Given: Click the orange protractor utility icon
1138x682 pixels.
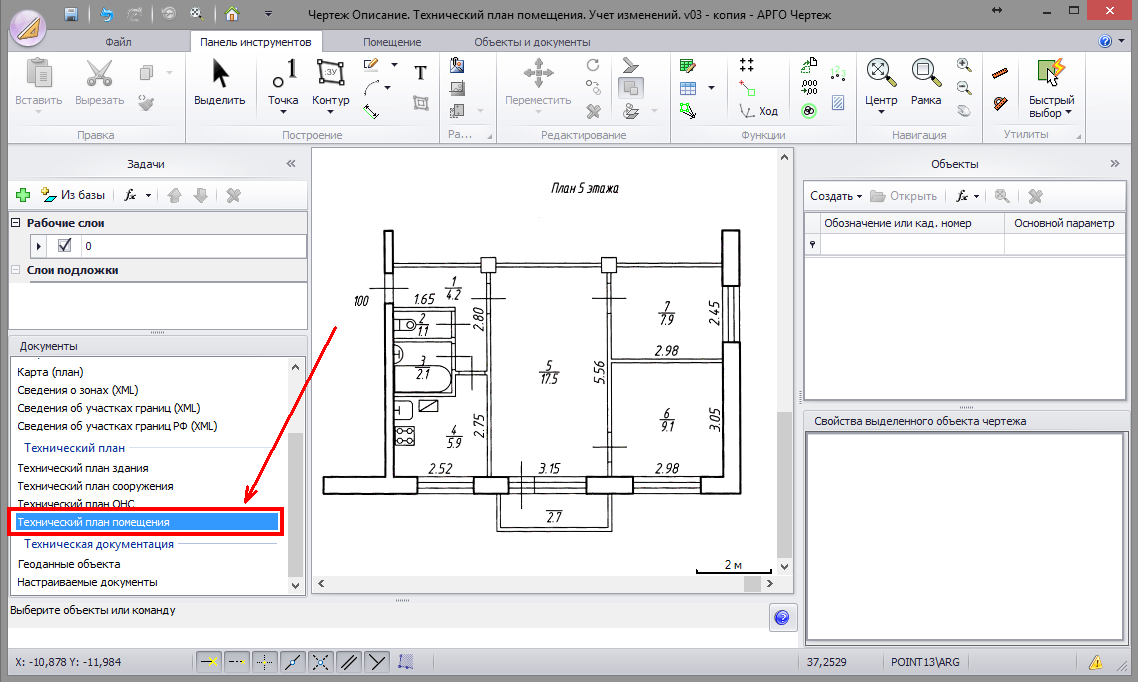Looking at the screenshot, I should click(1000, 103).
